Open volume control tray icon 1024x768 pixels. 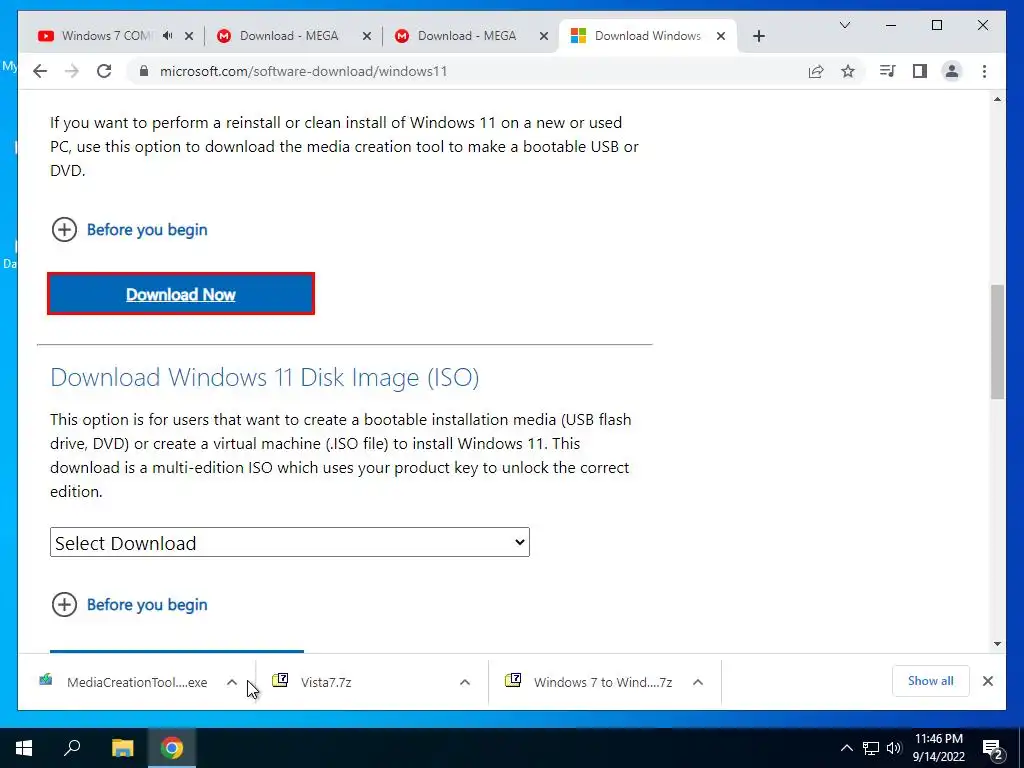tap(894, 748)
